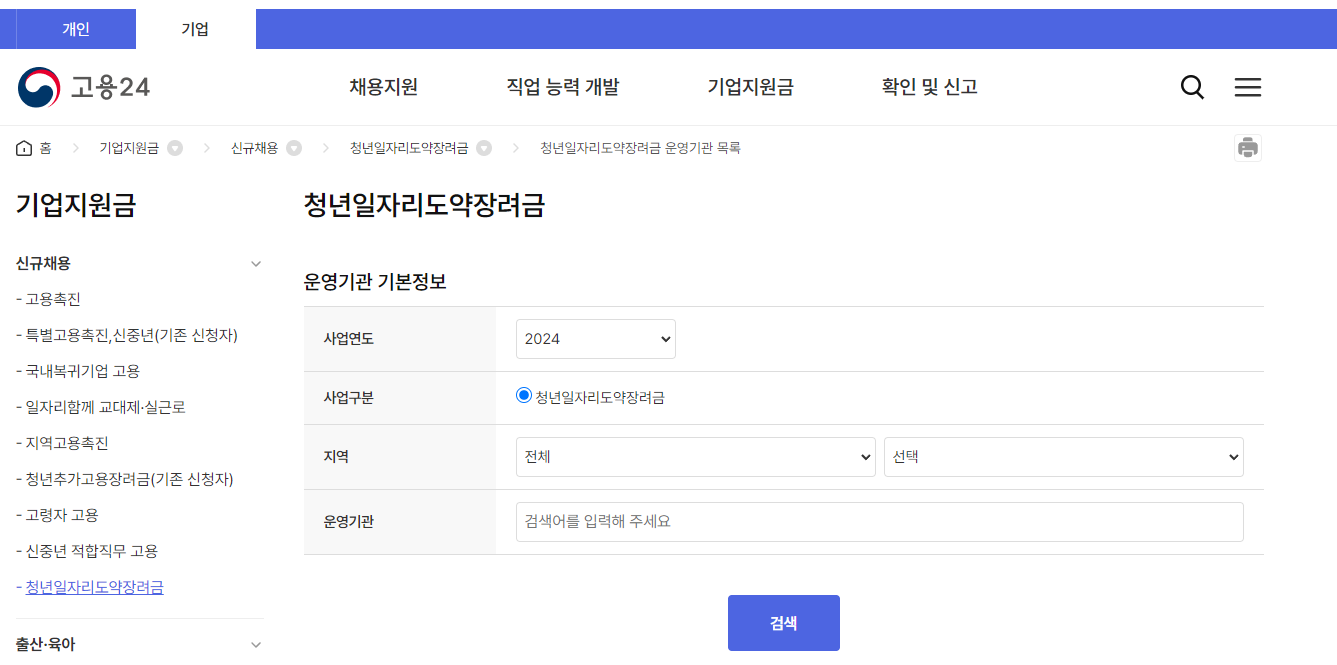Open the hamburger menu icon
Image resolution: width=1337 pixels, height=665 pixels.
coord(1247,87)
